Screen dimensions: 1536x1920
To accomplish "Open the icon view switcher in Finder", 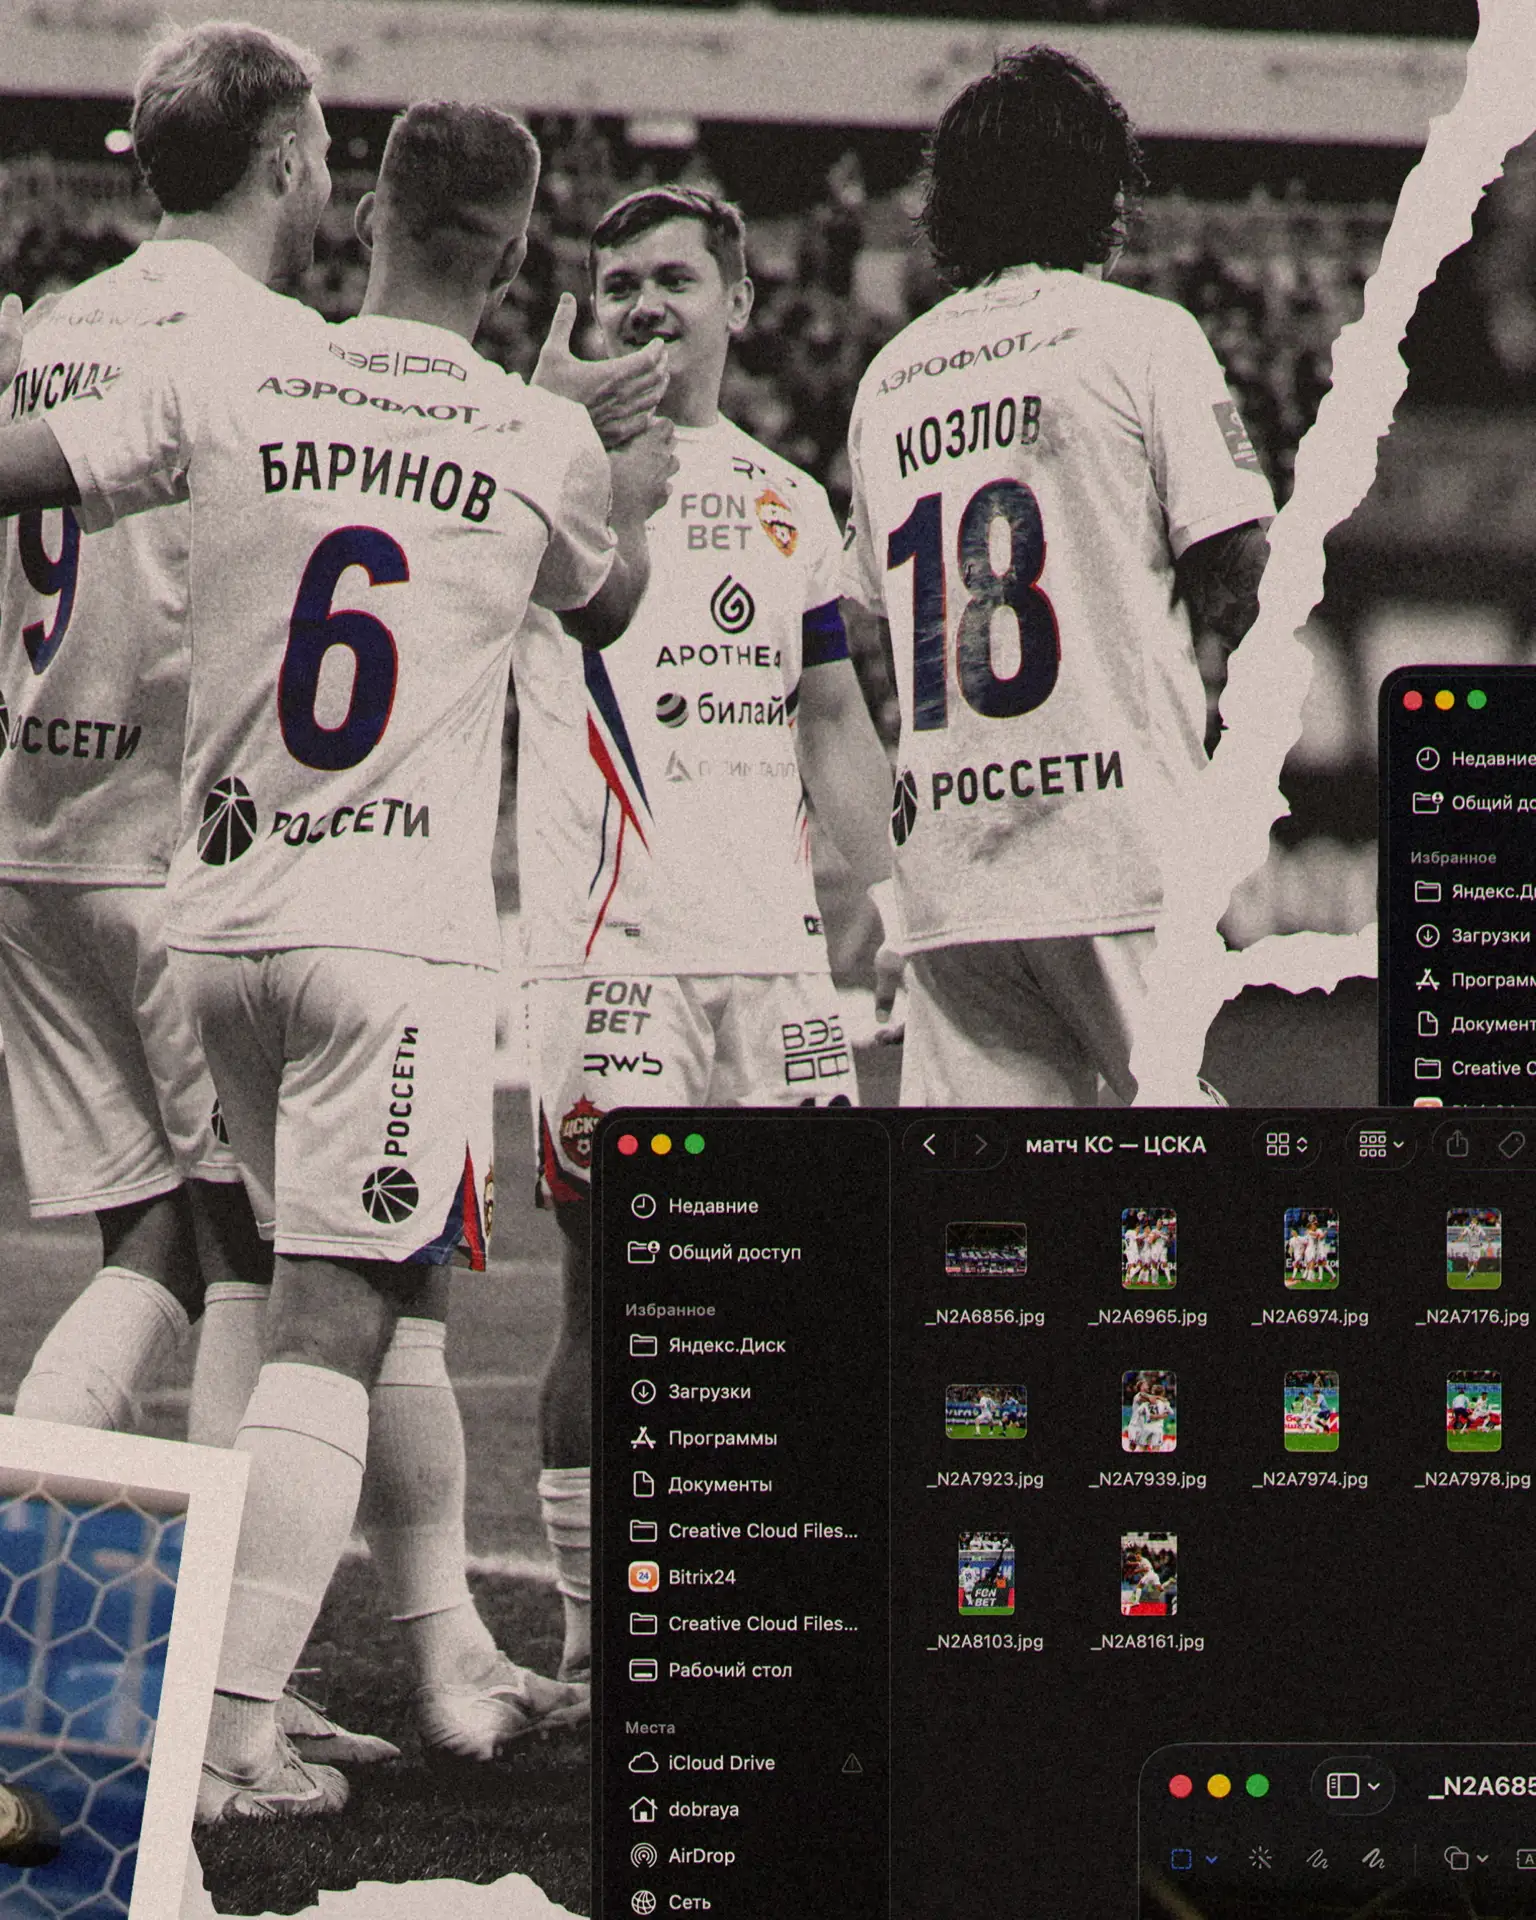I will (1286, 1144).
